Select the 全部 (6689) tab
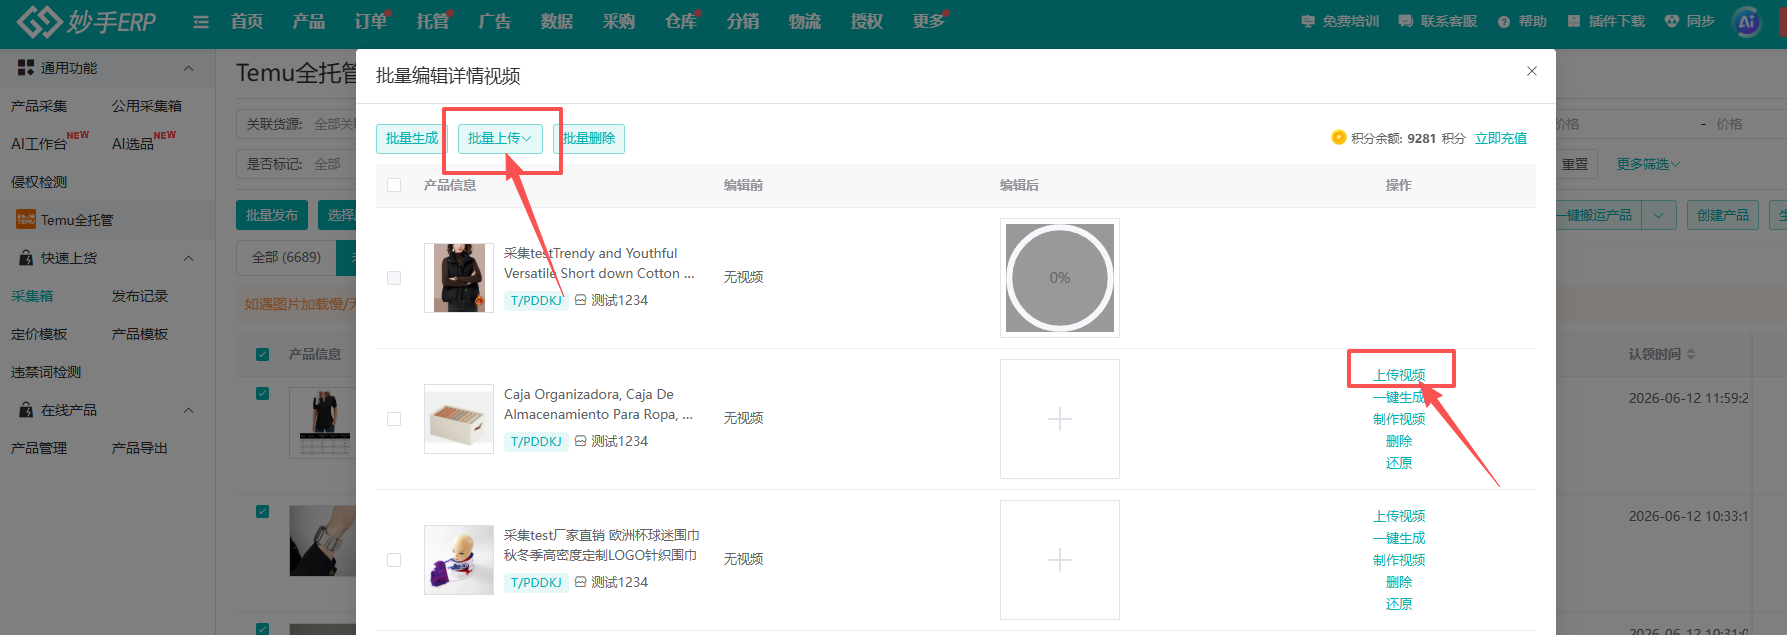This screenshot has height=635, width=1787. tap(286, 257)
